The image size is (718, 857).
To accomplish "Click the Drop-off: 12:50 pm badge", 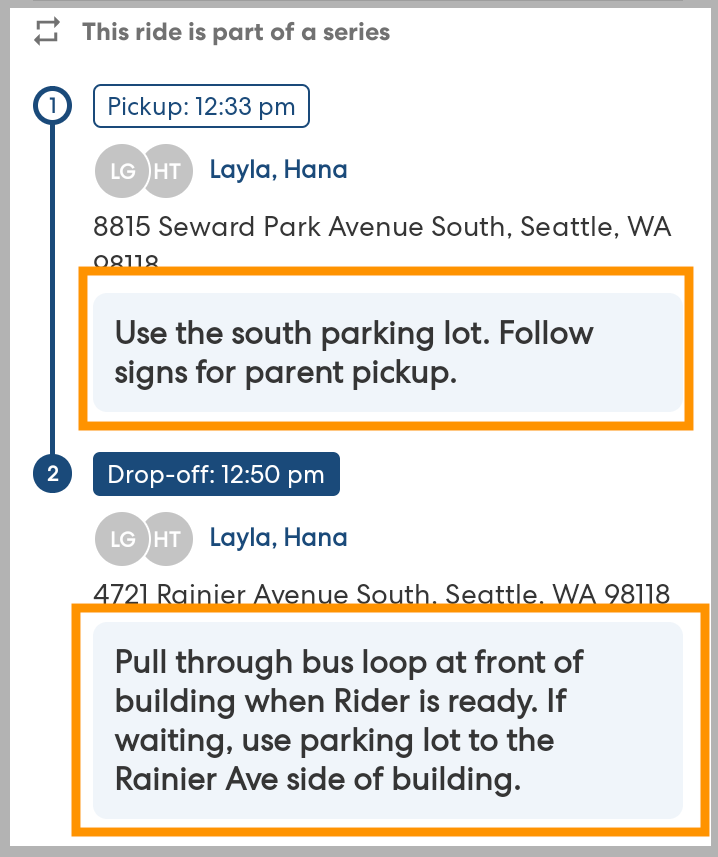I will 216,475.
